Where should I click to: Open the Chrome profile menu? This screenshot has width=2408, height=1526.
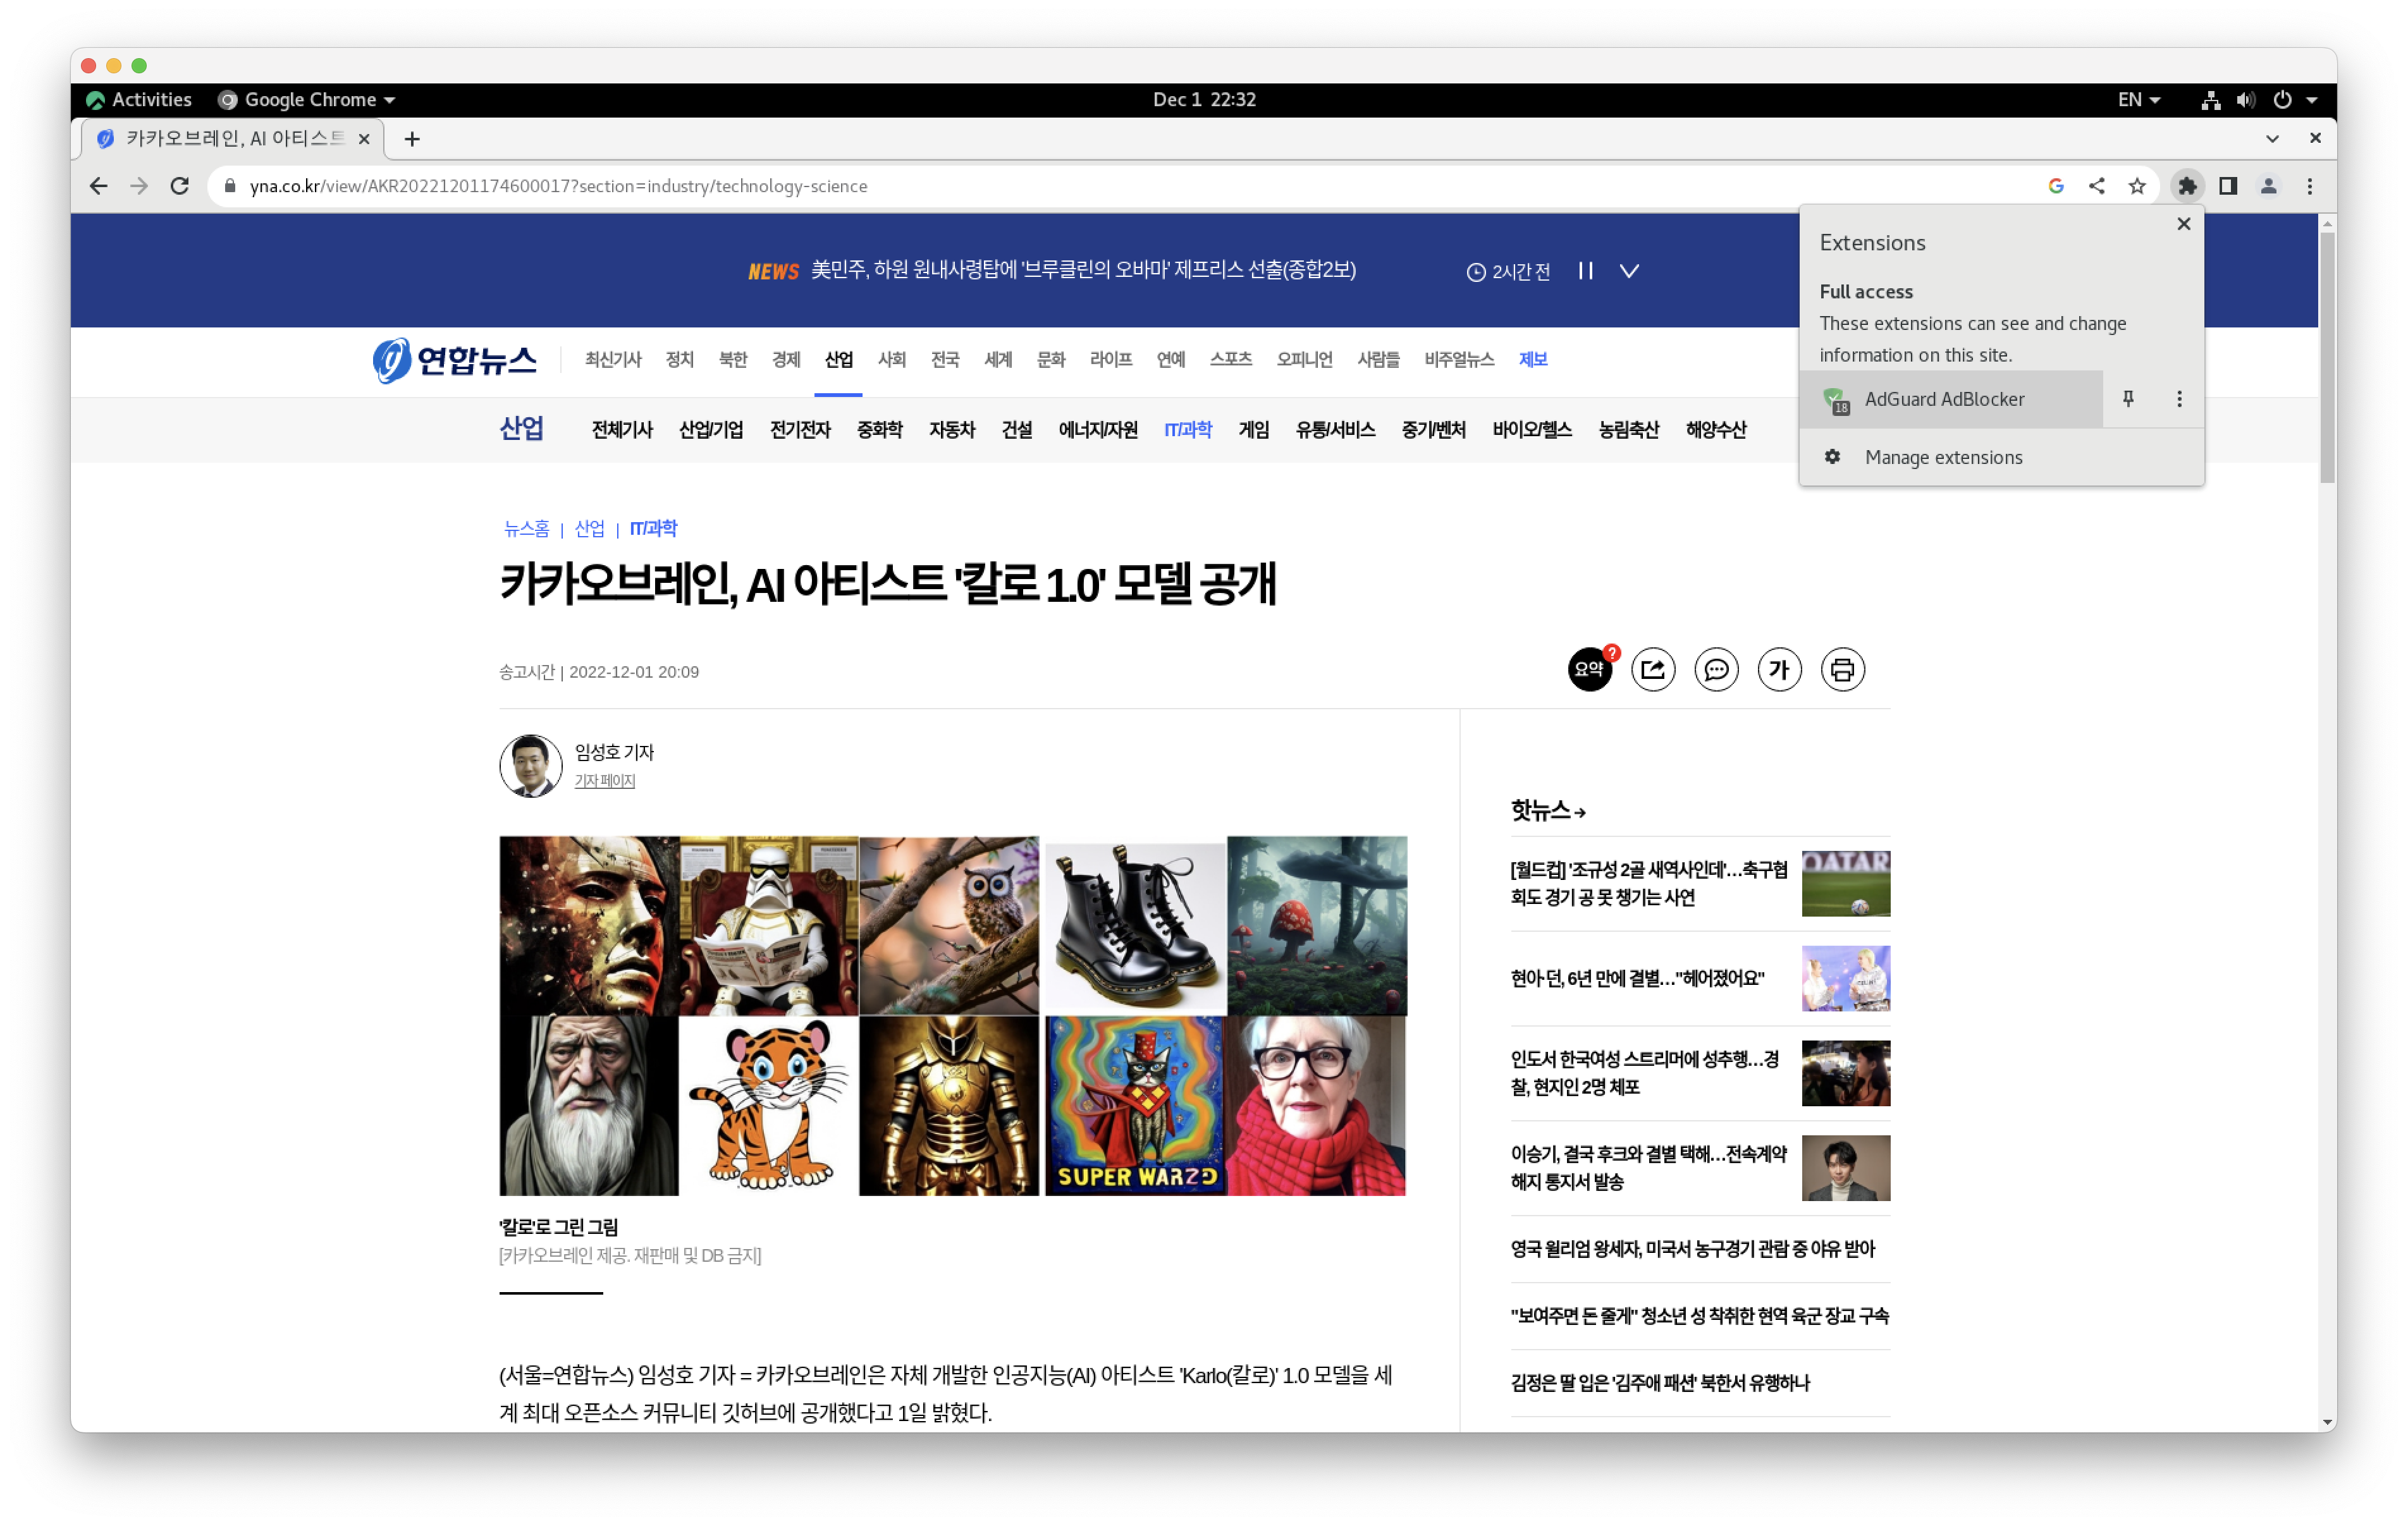2269,186
